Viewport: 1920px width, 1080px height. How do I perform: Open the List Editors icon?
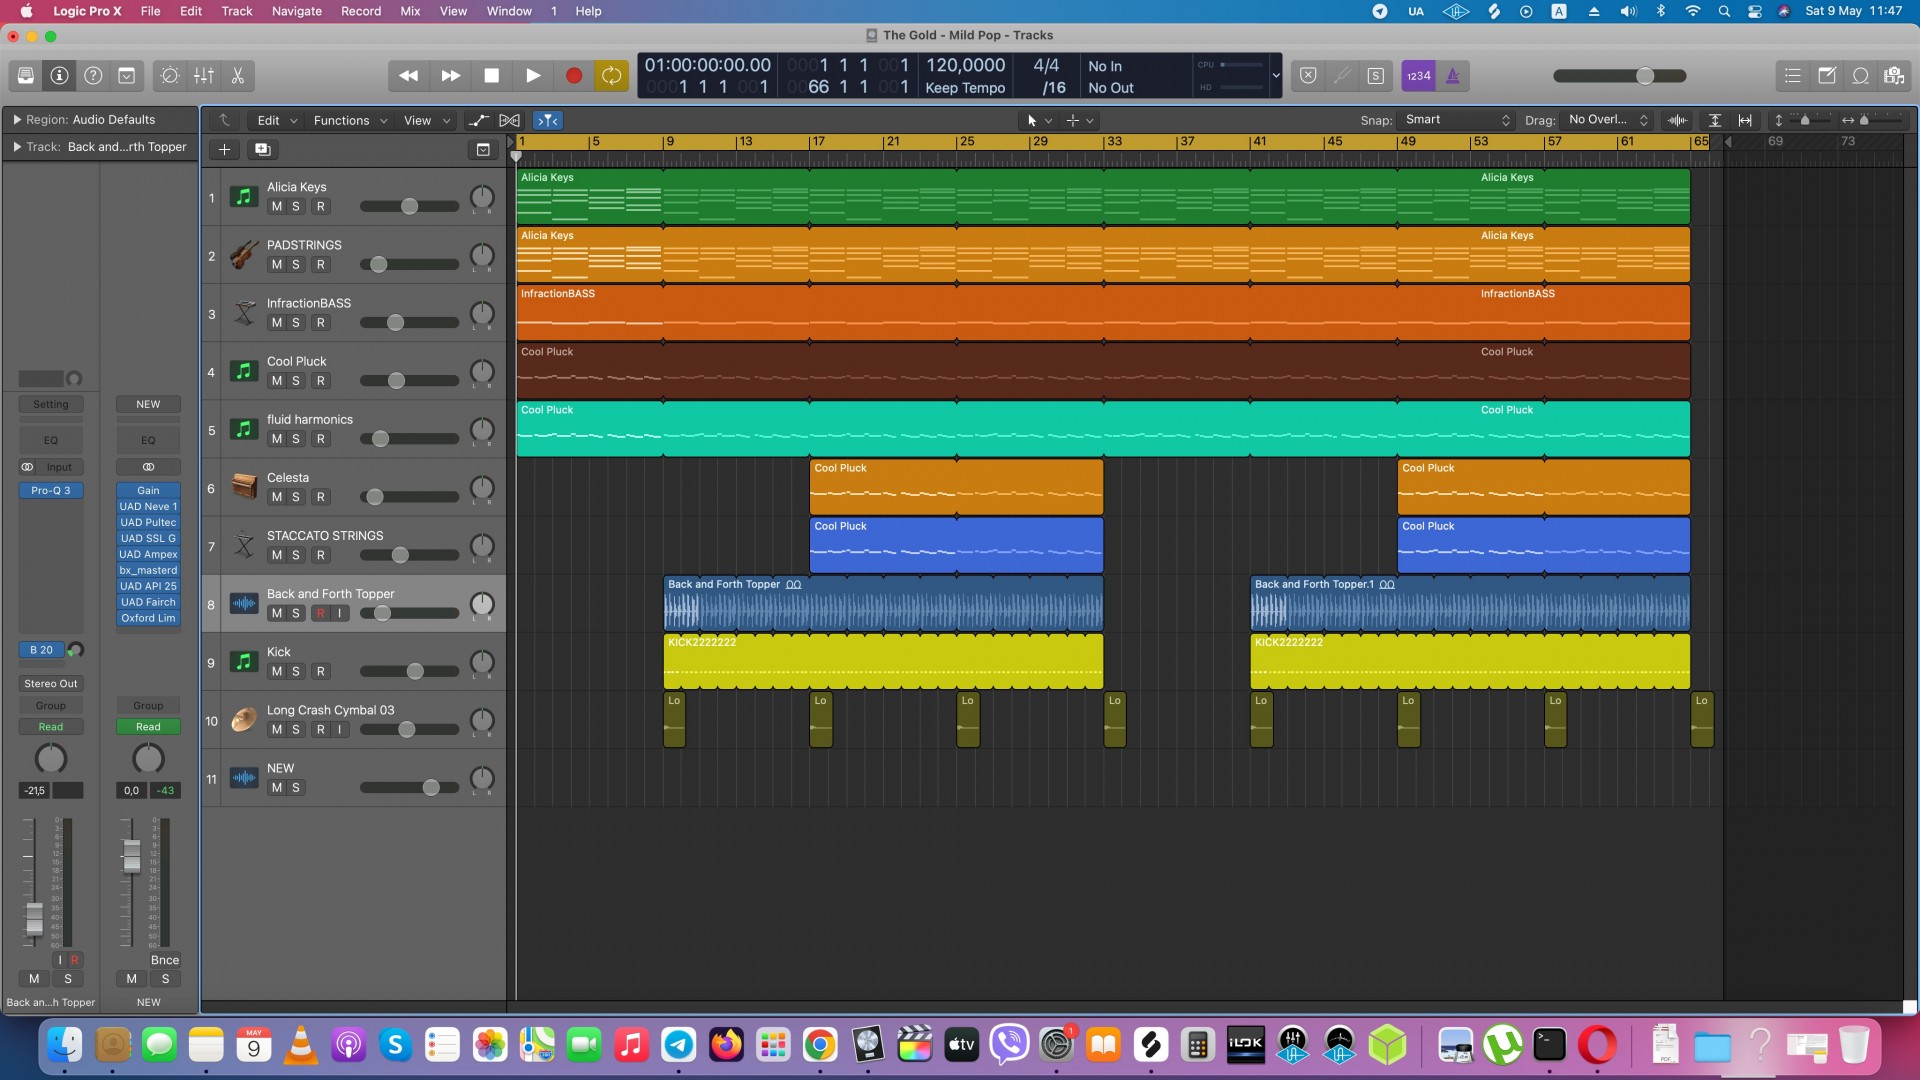click(1793, 76)
